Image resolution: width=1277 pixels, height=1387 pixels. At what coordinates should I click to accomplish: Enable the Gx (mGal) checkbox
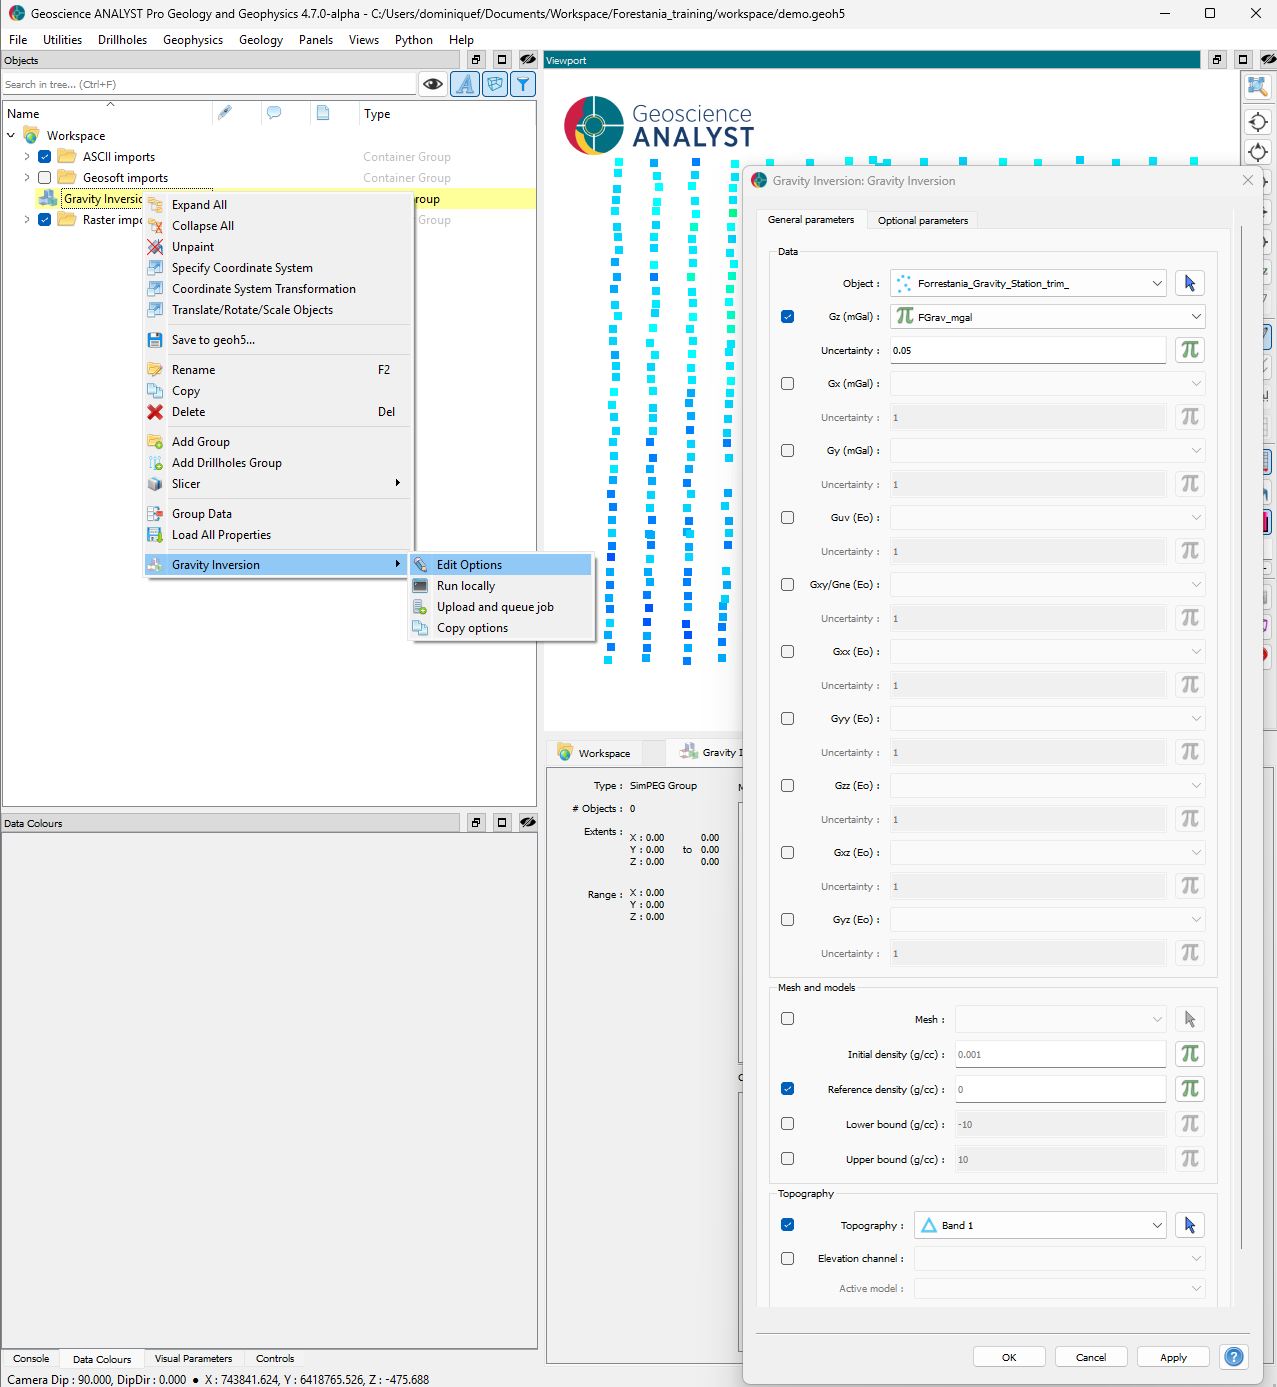[788, 384]
